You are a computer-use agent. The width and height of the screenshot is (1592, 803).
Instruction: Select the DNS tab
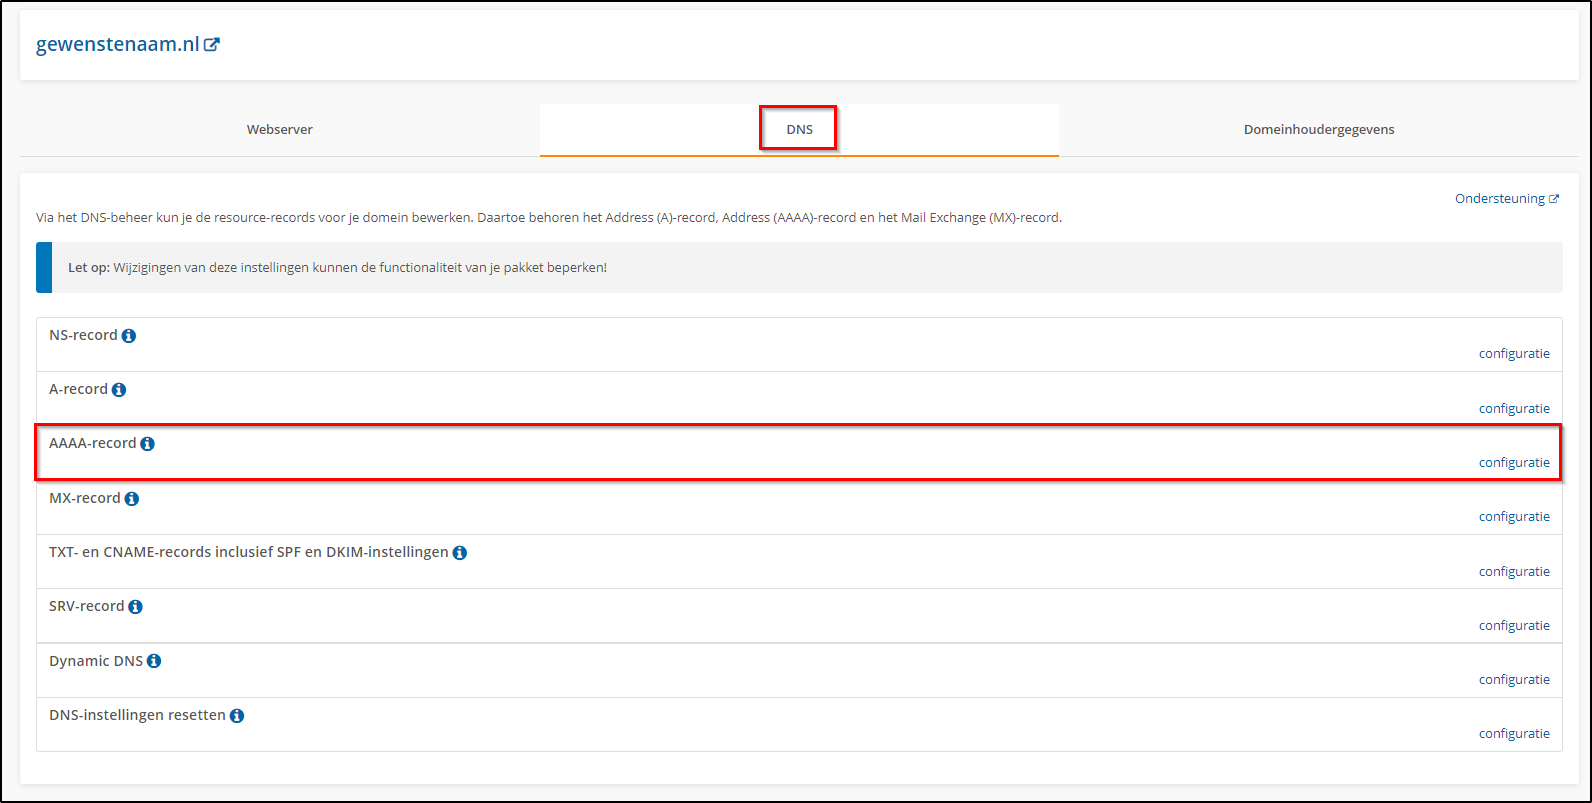pyautogui.click(x=799, y=130)
